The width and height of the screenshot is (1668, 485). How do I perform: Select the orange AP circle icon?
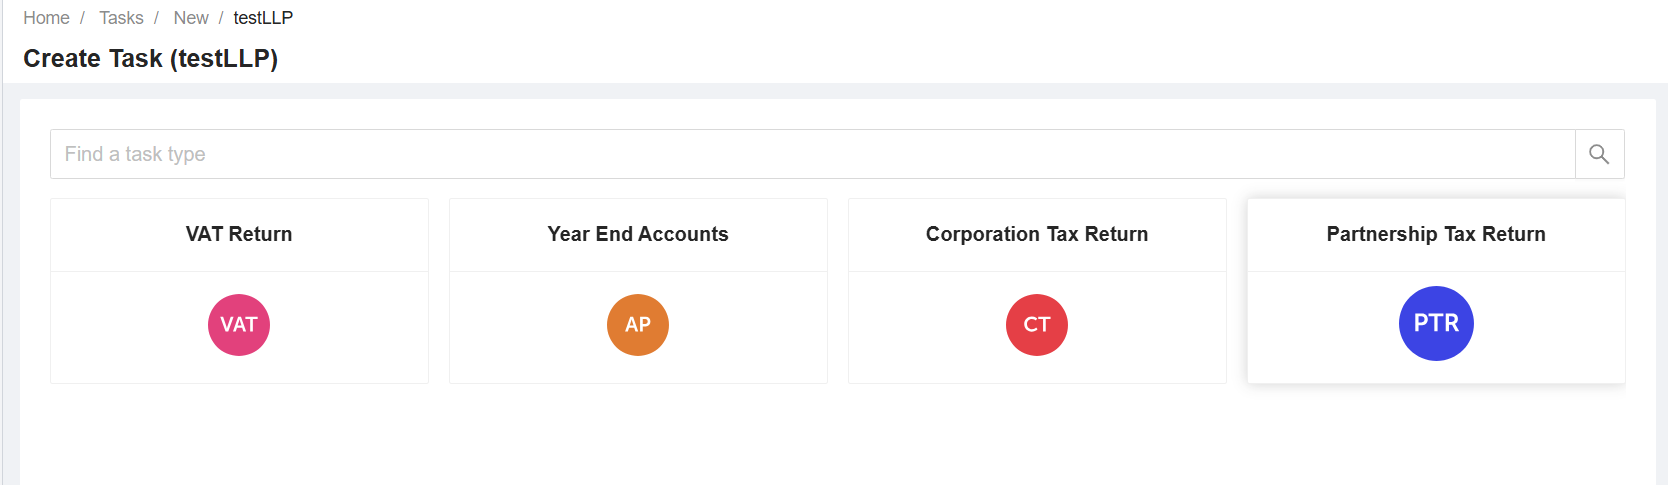638,325
